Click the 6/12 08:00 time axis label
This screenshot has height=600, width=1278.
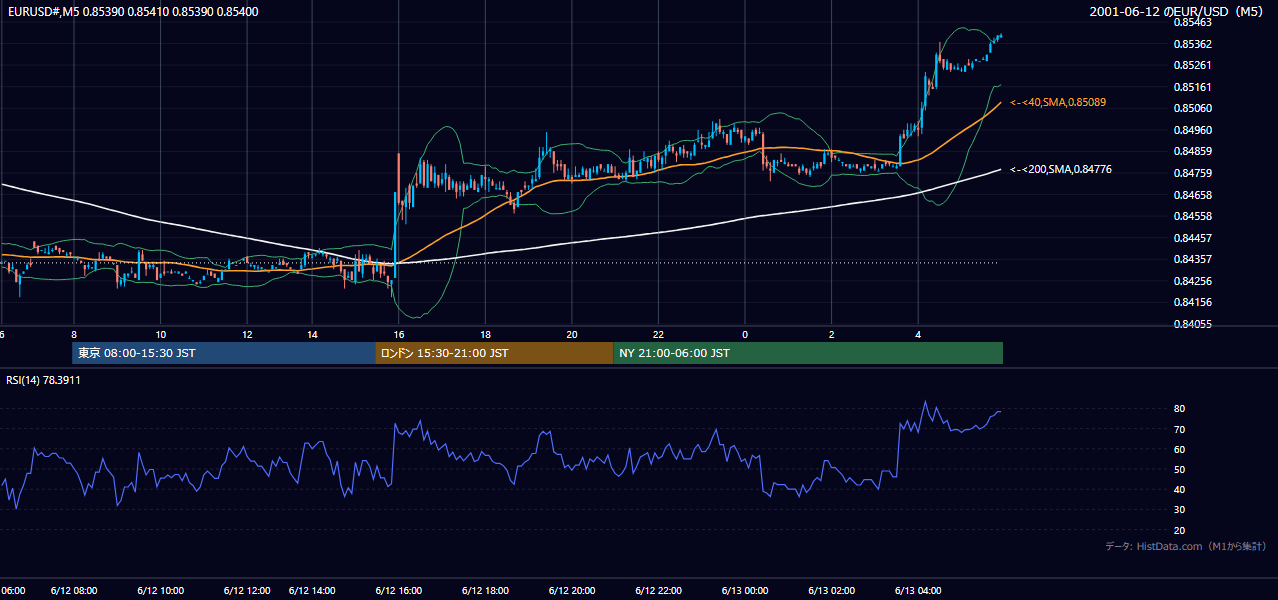click(x=74, y=590)
